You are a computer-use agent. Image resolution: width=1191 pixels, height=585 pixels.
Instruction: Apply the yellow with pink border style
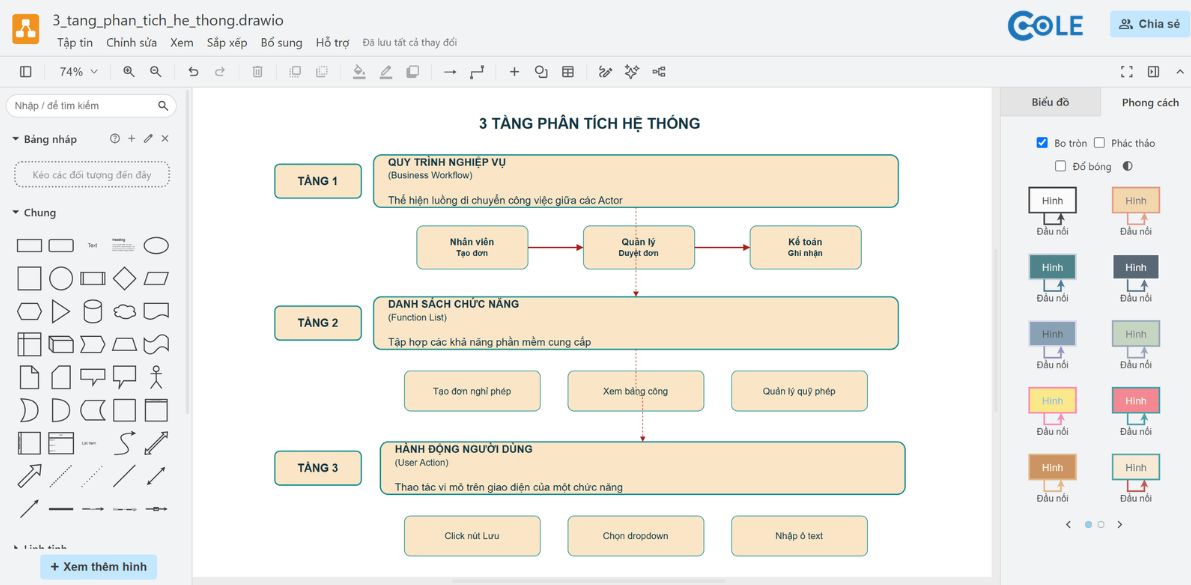pos(1052,412)
